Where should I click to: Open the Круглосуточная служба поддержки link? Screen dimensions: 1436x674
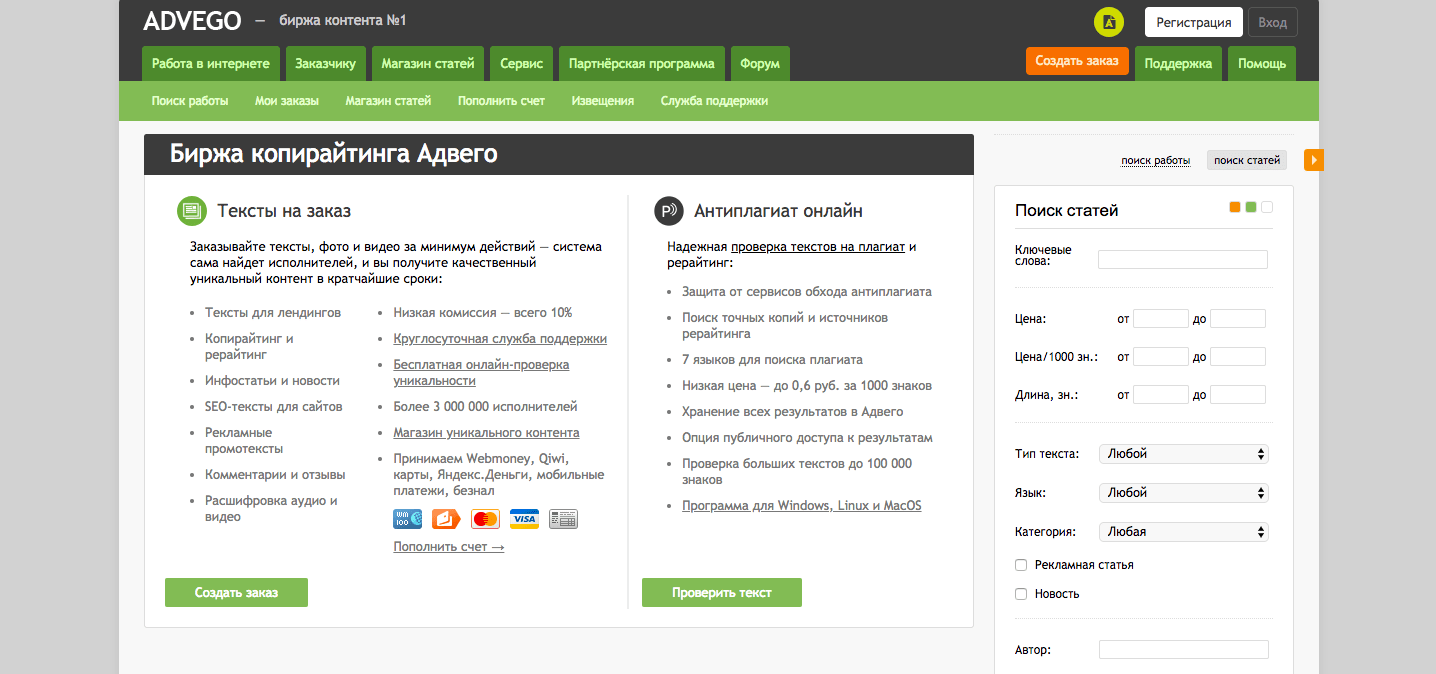tap(500, 339)
